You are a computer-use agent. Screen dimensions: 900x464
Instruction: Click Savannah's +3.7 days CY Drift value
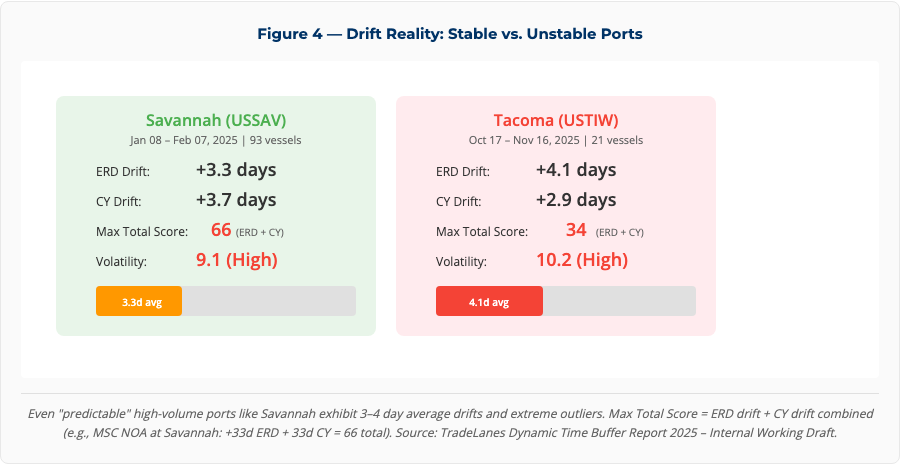click(x=236, y=200)
